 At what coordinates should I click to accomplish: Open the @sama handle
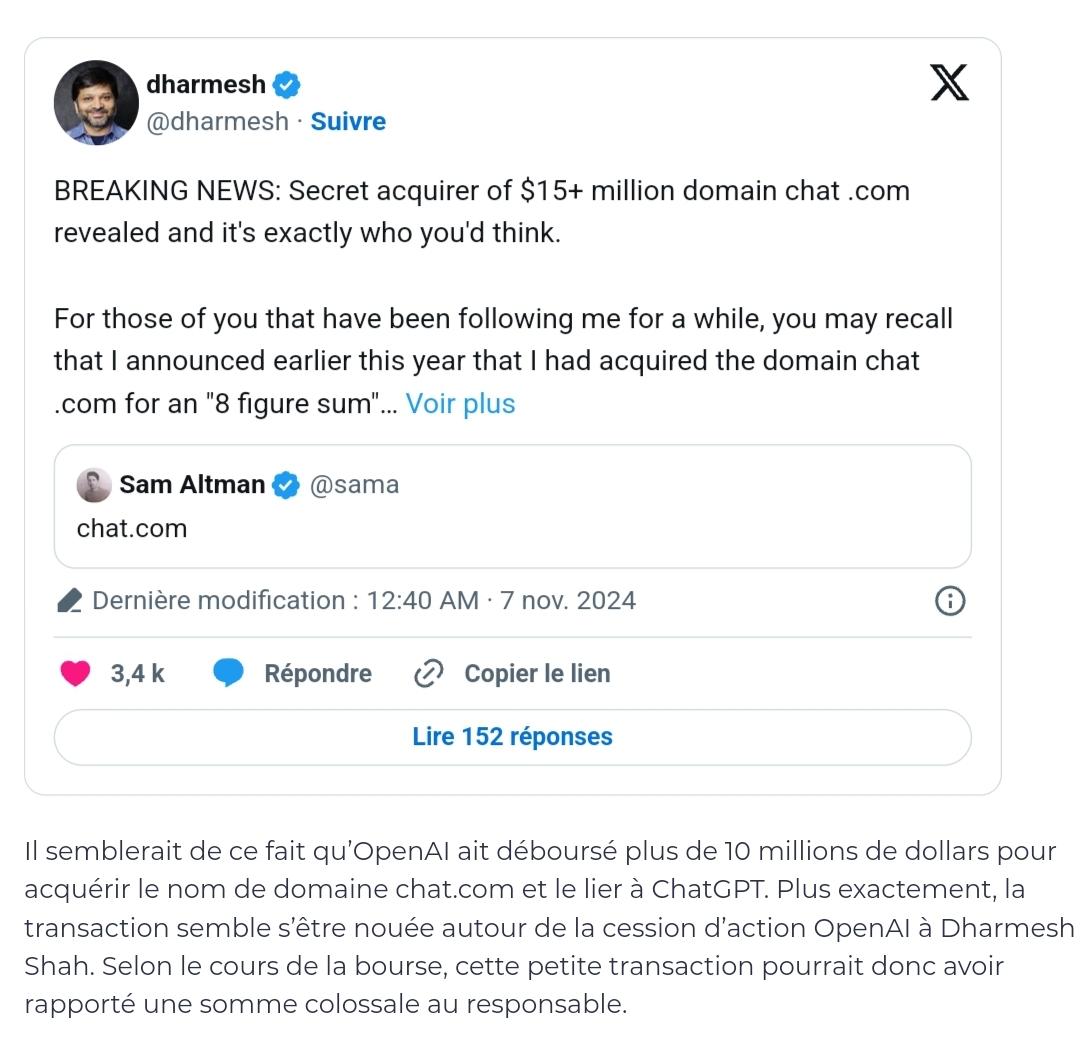pos(354,485)
